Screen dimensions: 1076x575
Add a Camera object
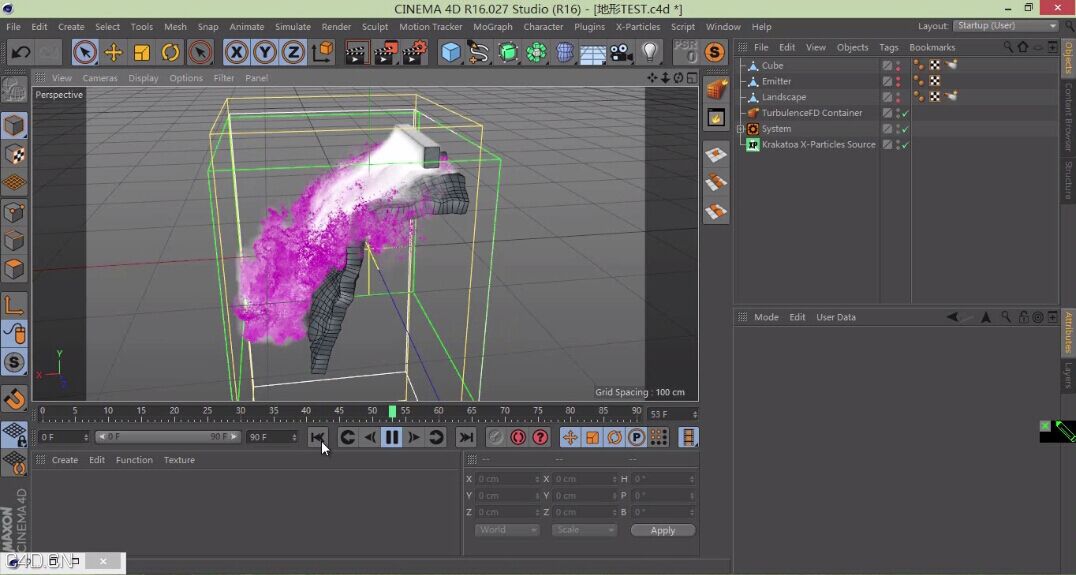point(622,52)
